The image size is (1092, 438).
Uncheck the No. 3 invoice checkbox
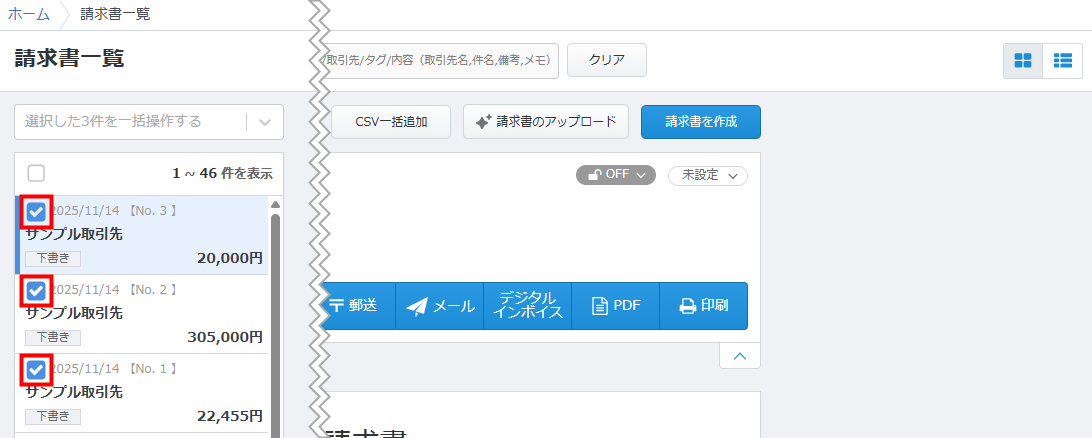(x=37, y=212)
